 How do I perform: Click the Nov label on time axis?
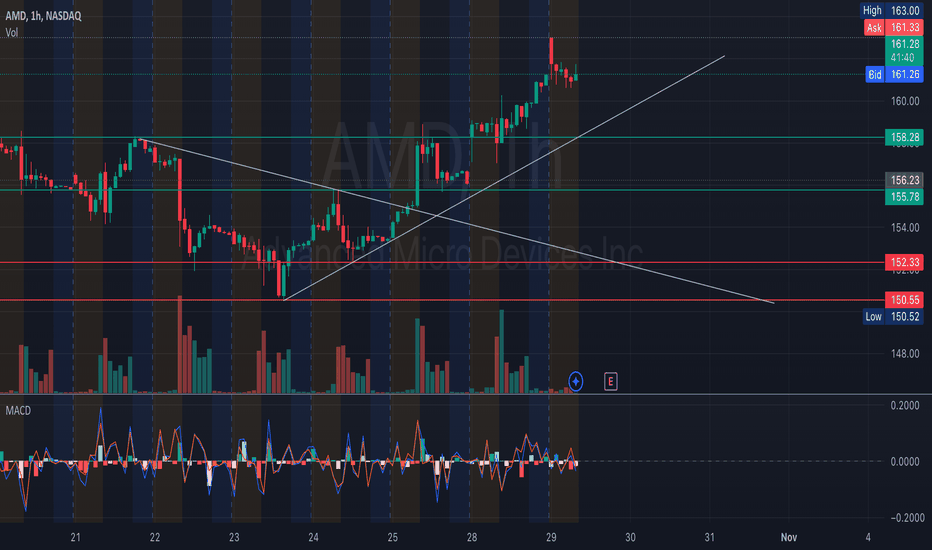click(x=789, y=537)
